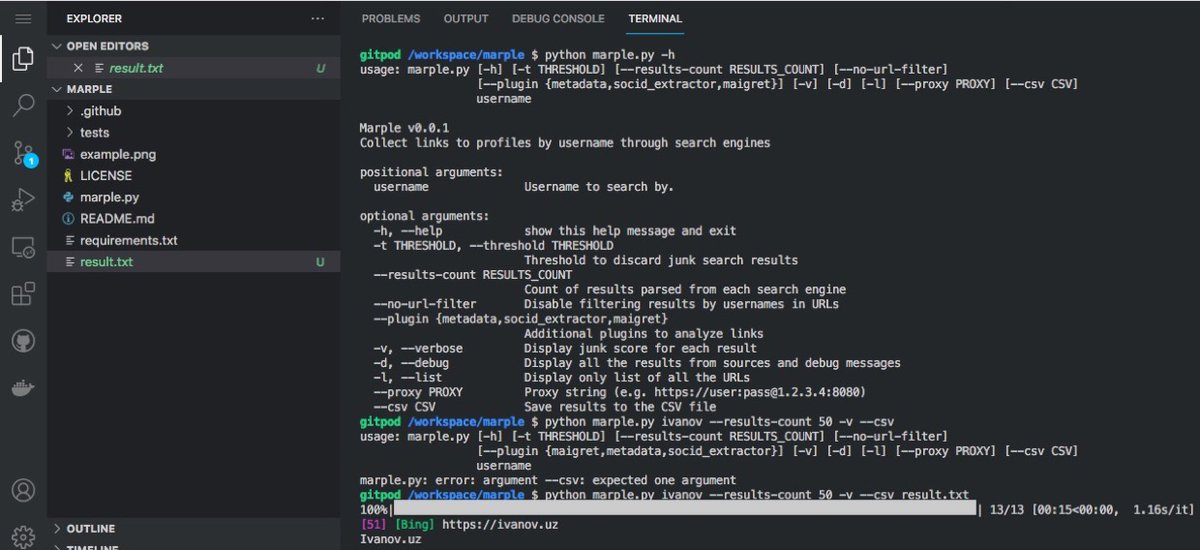Select the Terminal tab

(x=655, y=18)
